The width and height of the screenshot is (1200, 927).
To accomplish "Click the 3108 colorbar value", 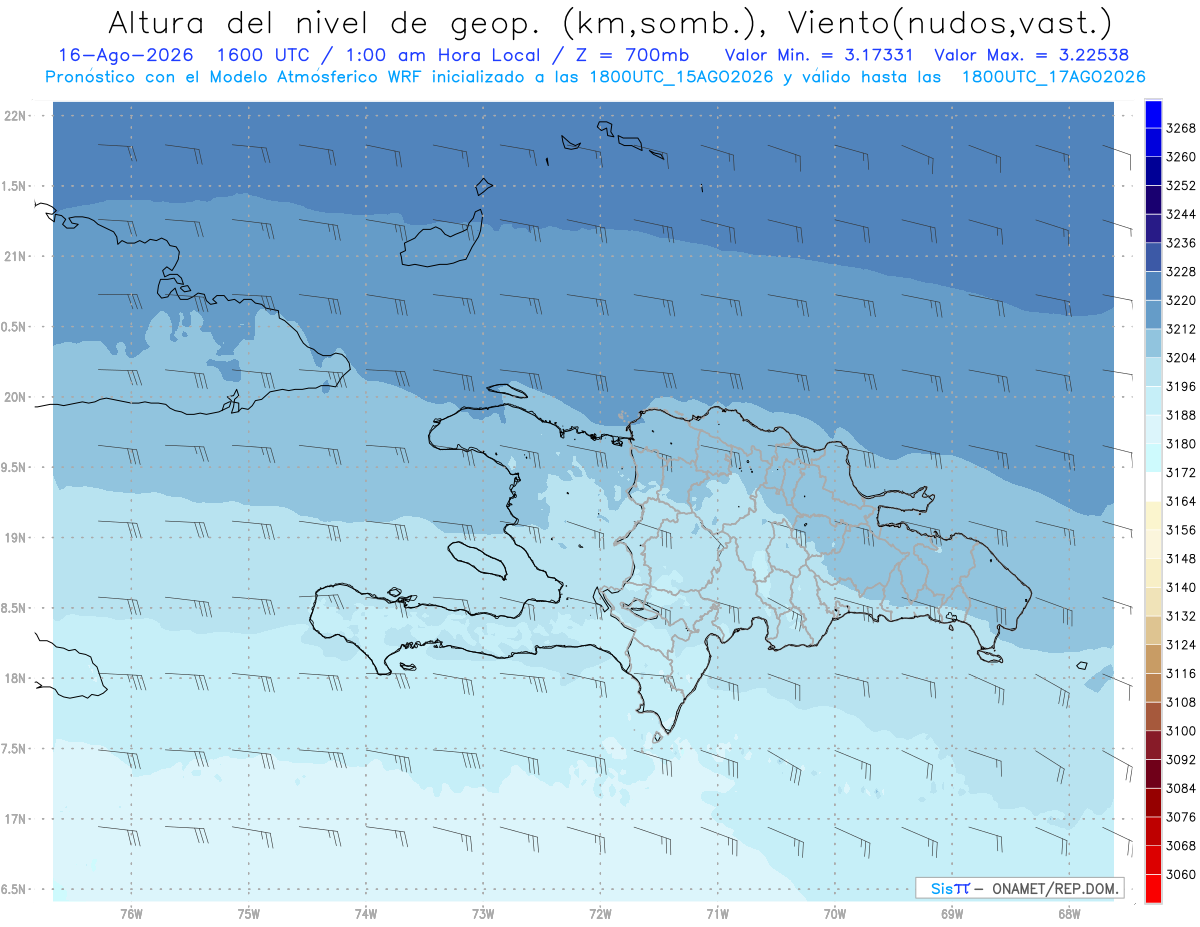I will (x=1180, y=702).
